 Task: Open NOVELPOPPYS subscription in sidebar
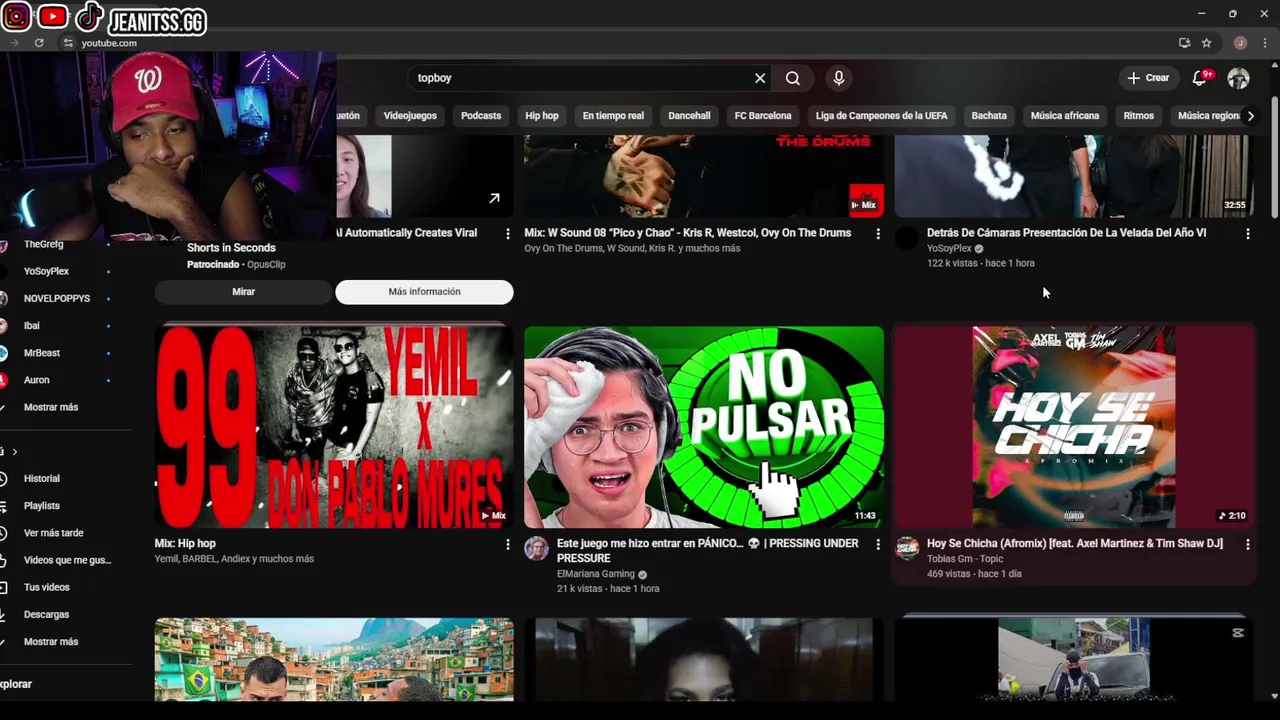tap(56, 298)
